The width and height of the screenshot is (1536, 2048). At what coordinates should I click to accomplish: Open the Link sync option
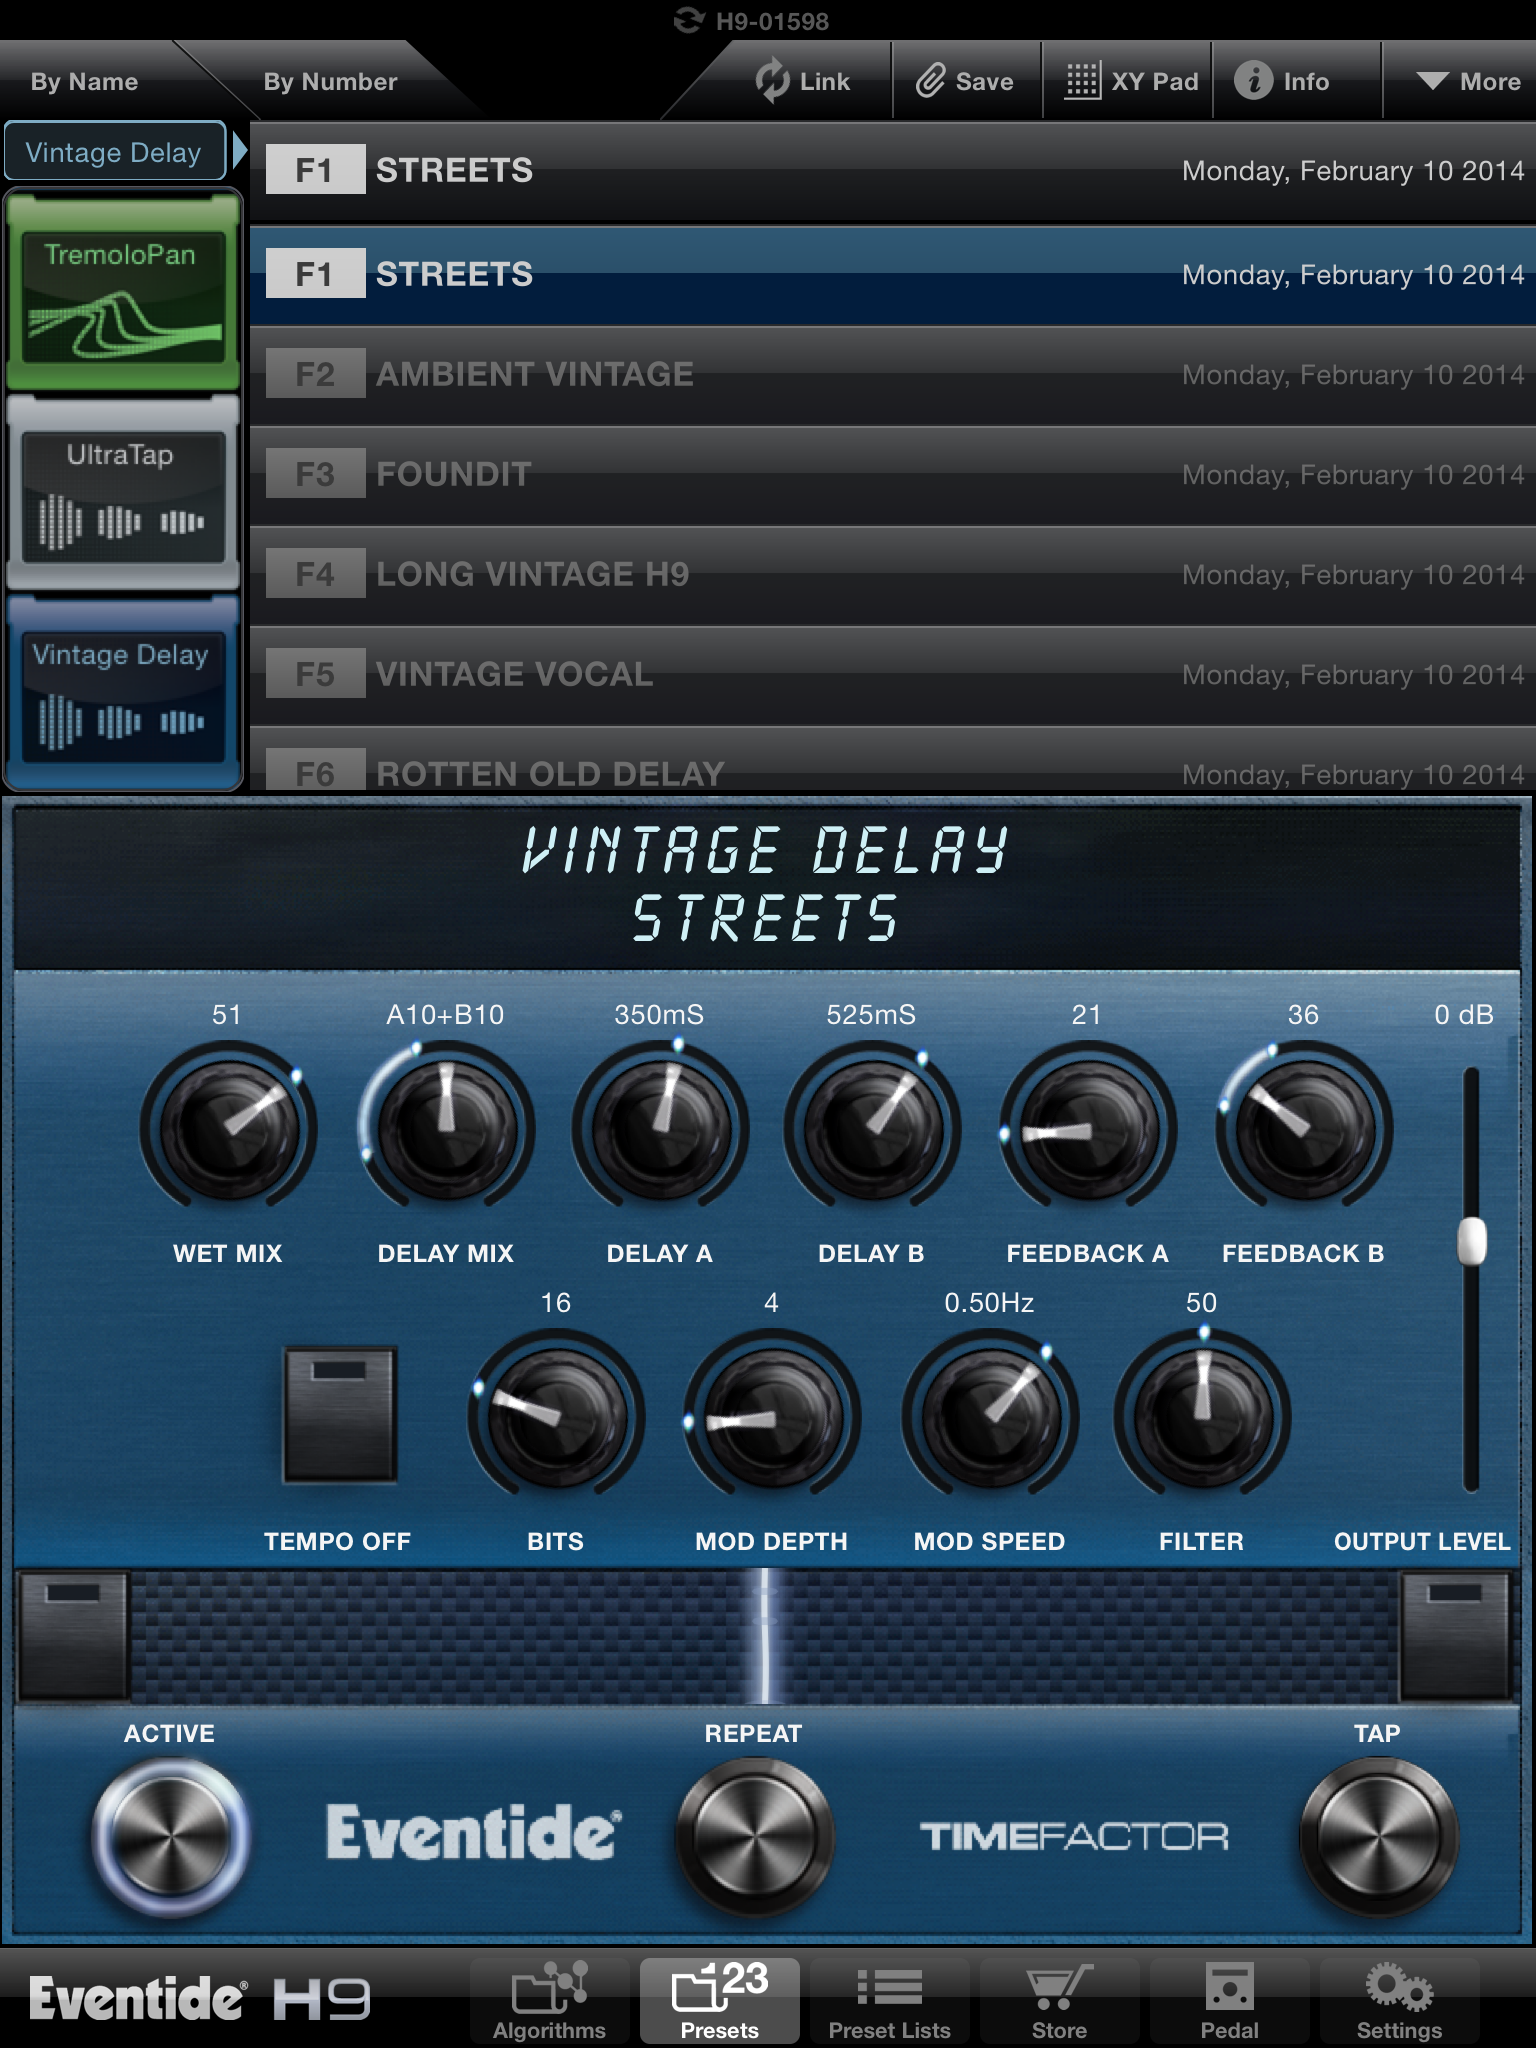[x=802, y=81]
